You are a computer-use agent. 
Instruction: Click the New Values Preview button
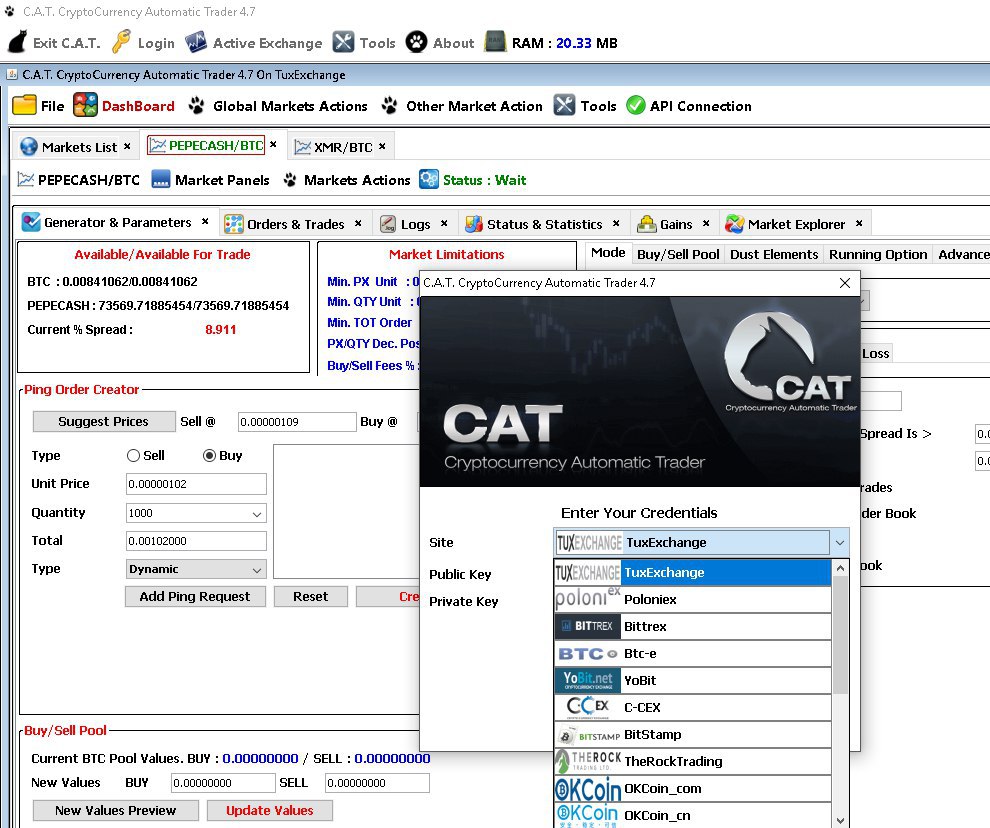coord(116,810)
